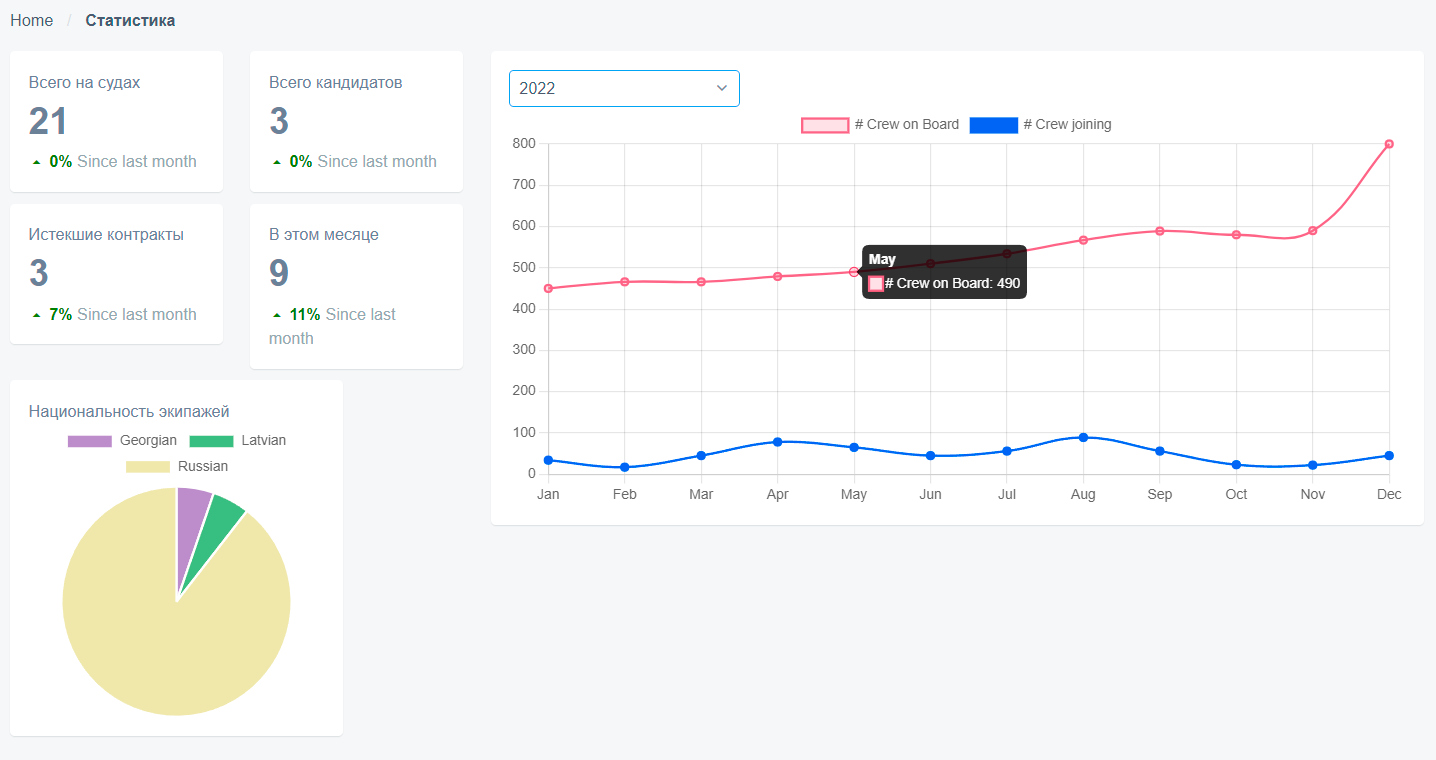1436x760 pixels.
Task: Click August Crew joining data point
Action: point(1083,437)
